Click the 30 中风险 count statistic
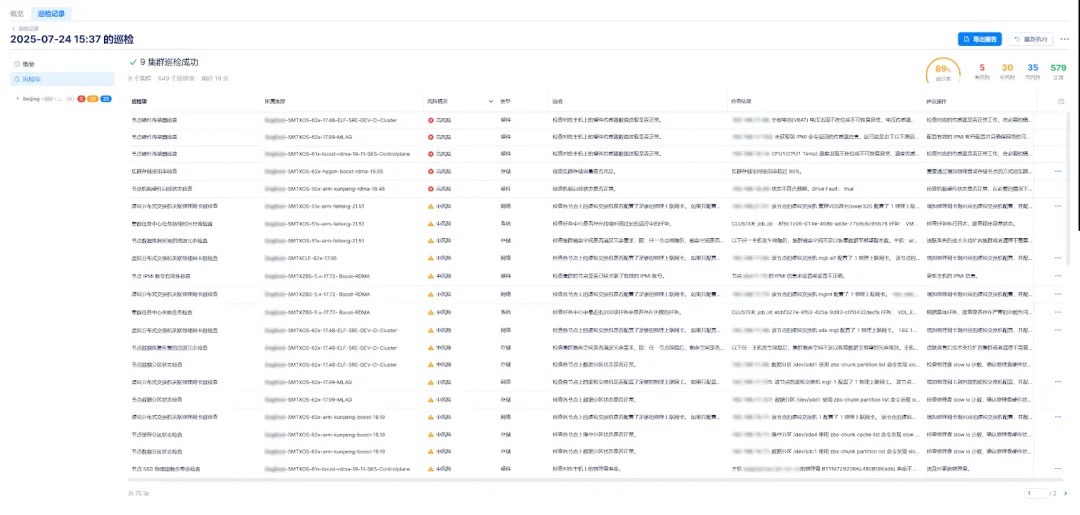This screenshot has width=1080, height=515. (1007, 70)
